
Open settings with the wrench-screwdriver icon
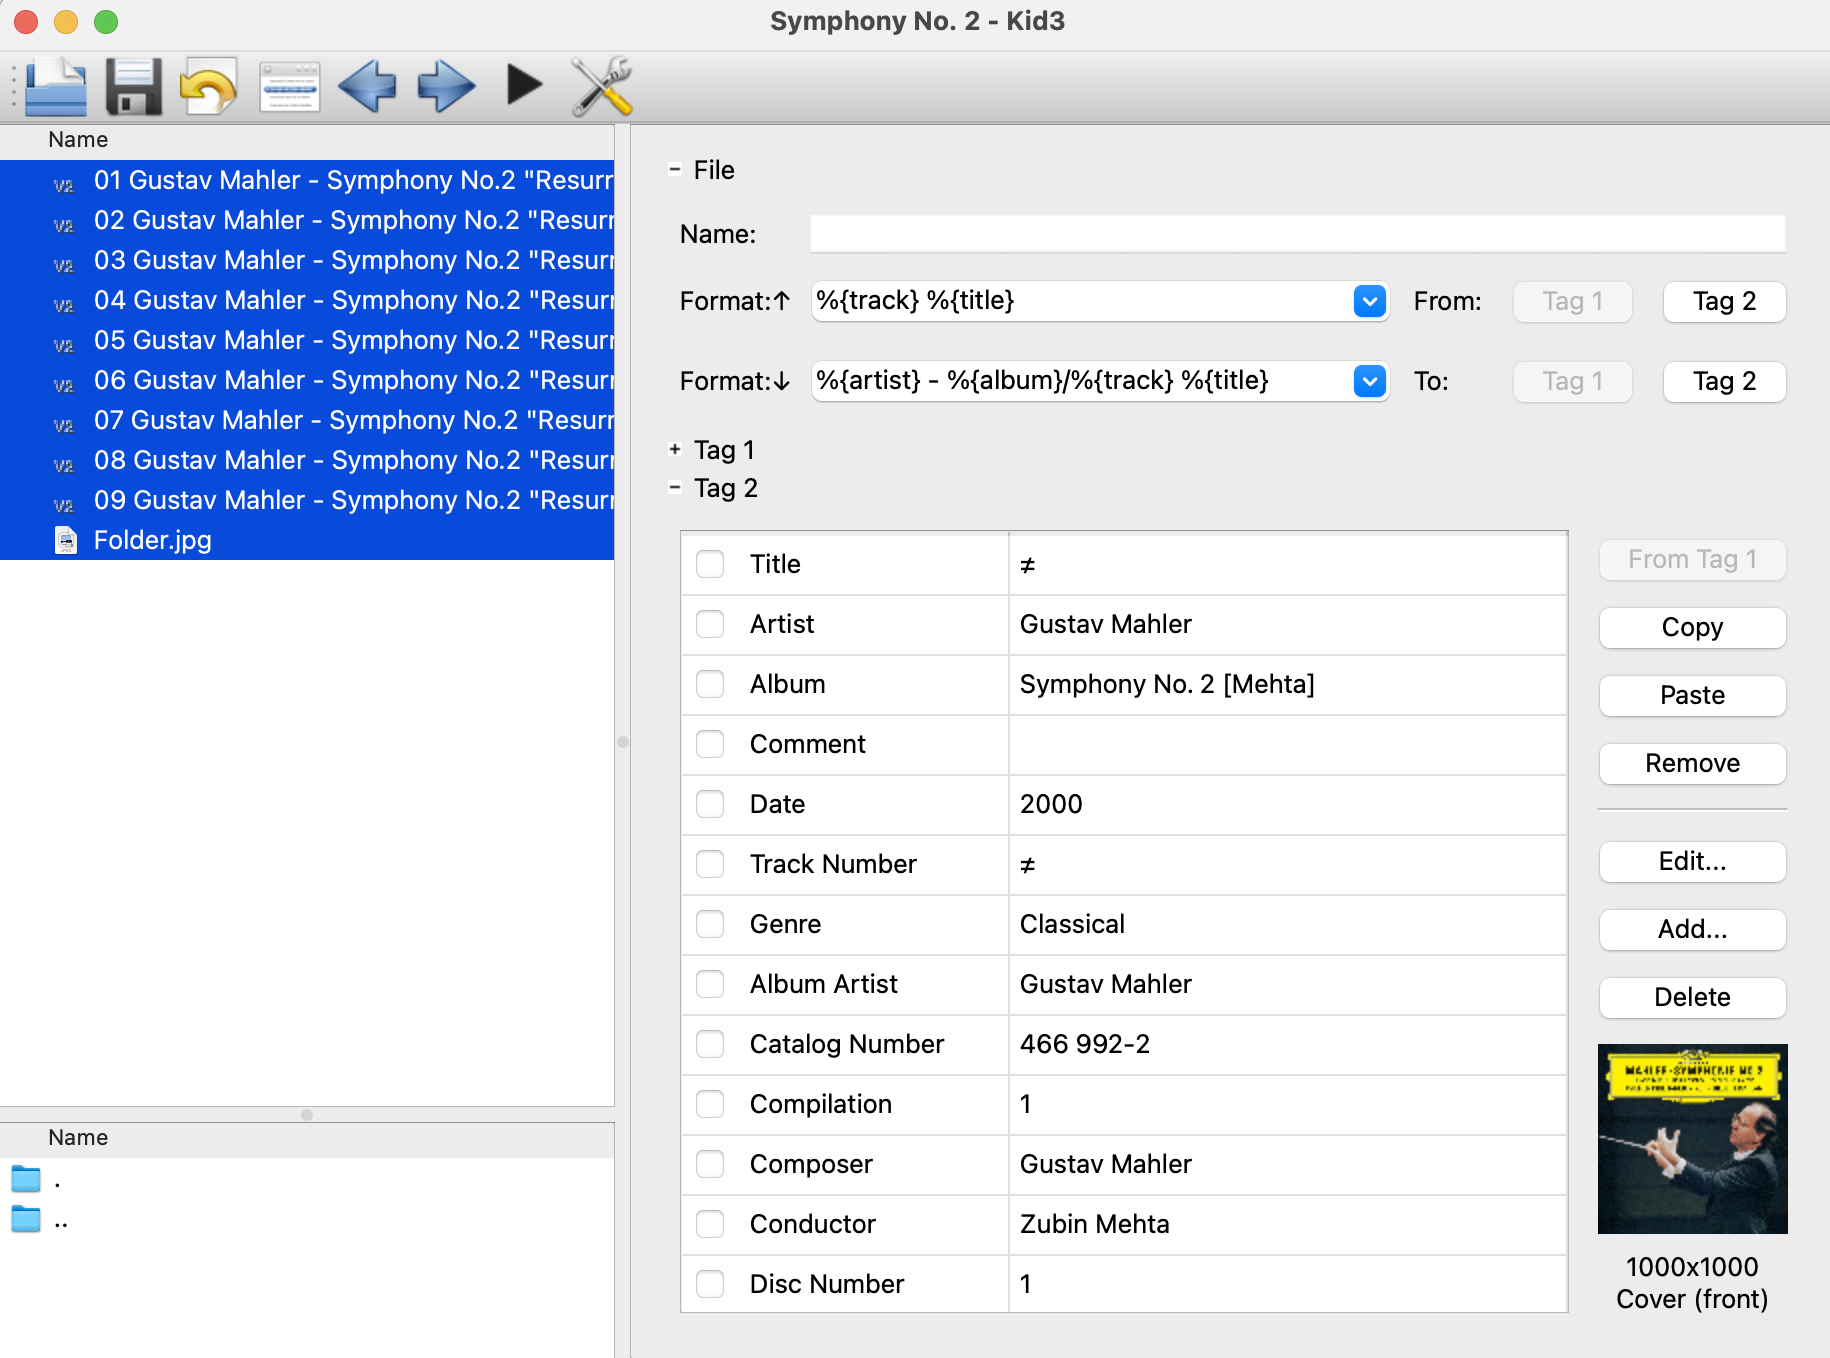point(601,87)
